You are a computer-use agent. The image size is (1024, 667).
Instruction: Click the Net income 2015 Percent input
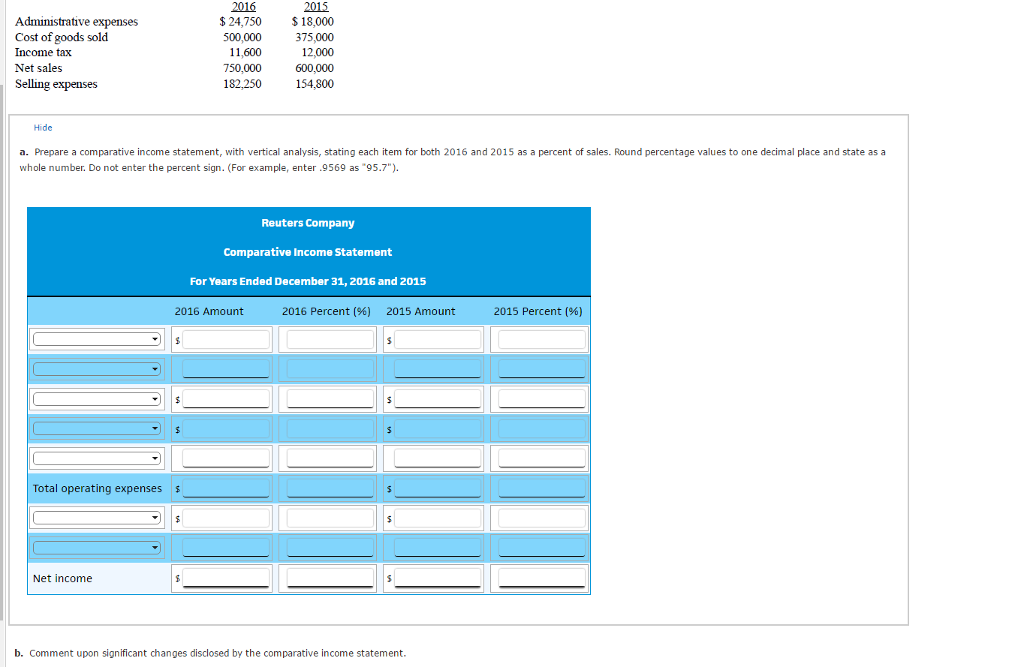point(540,578)
